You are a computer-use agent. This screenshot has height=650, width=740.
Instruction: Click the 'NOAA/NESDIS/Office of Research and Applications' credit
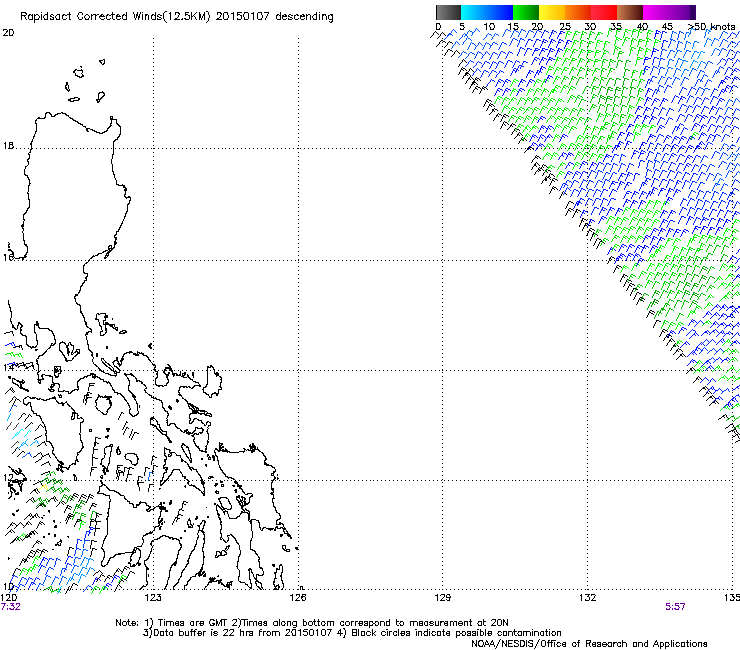[x=589, y=643]
